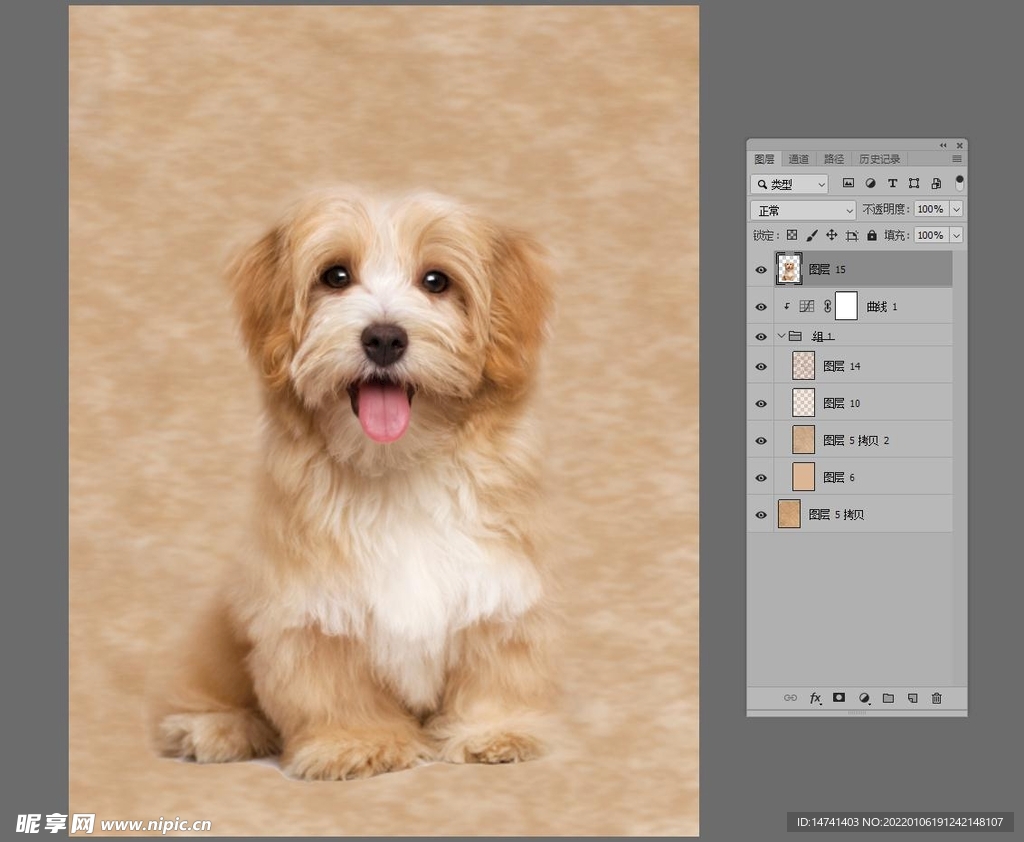This screenshot has width=1024, height=842.
Task: Hide 图层 14 layer
Action: (761, 366)
